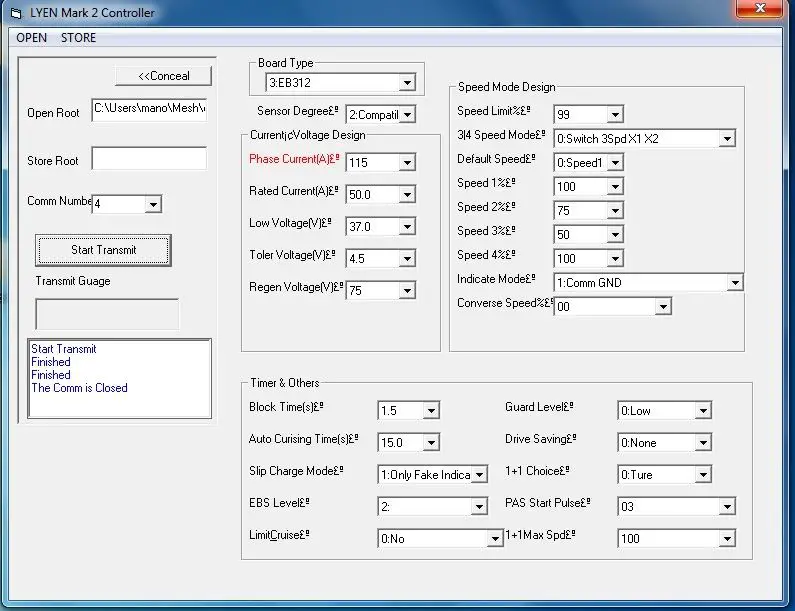Open the Sensor Degree dropdown

pos(407,115)
